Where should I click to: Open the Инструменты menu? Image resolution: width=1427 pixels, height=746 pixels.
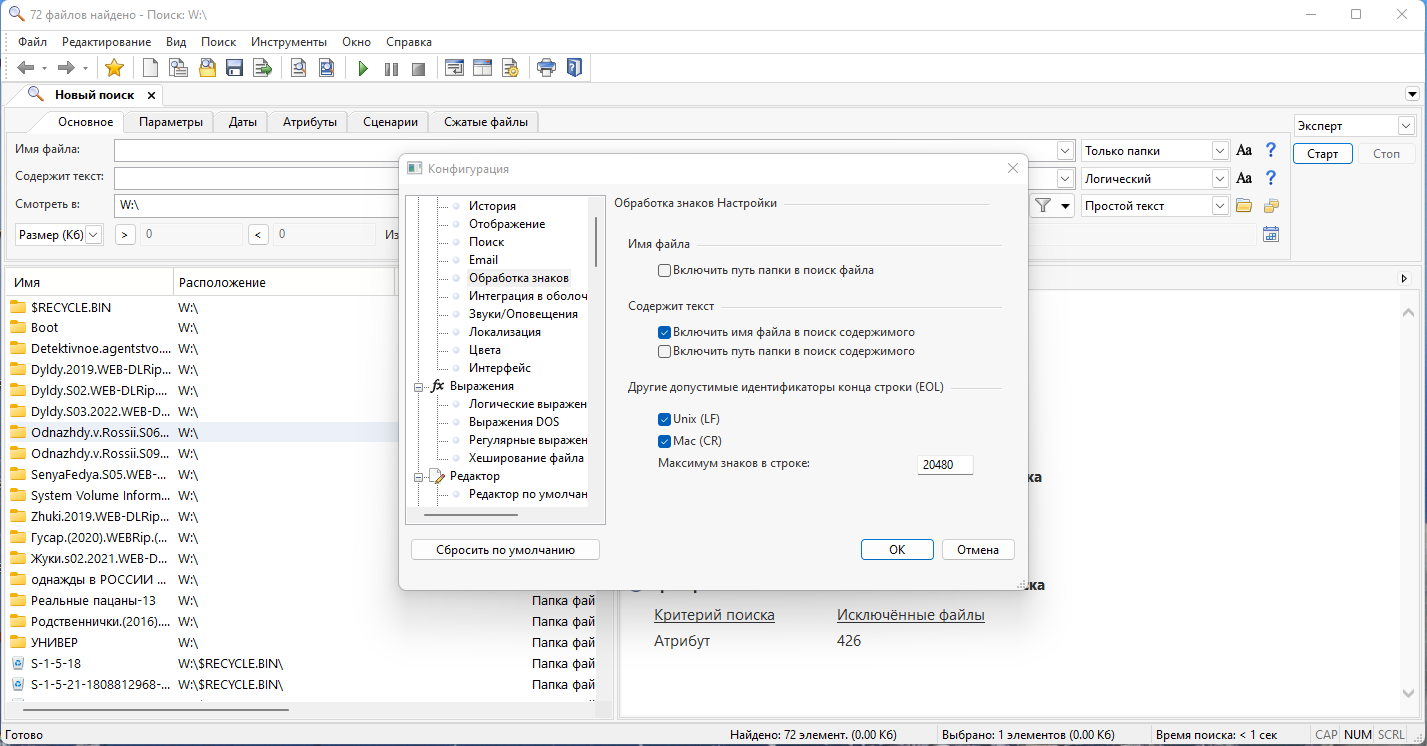coord(289,42)
